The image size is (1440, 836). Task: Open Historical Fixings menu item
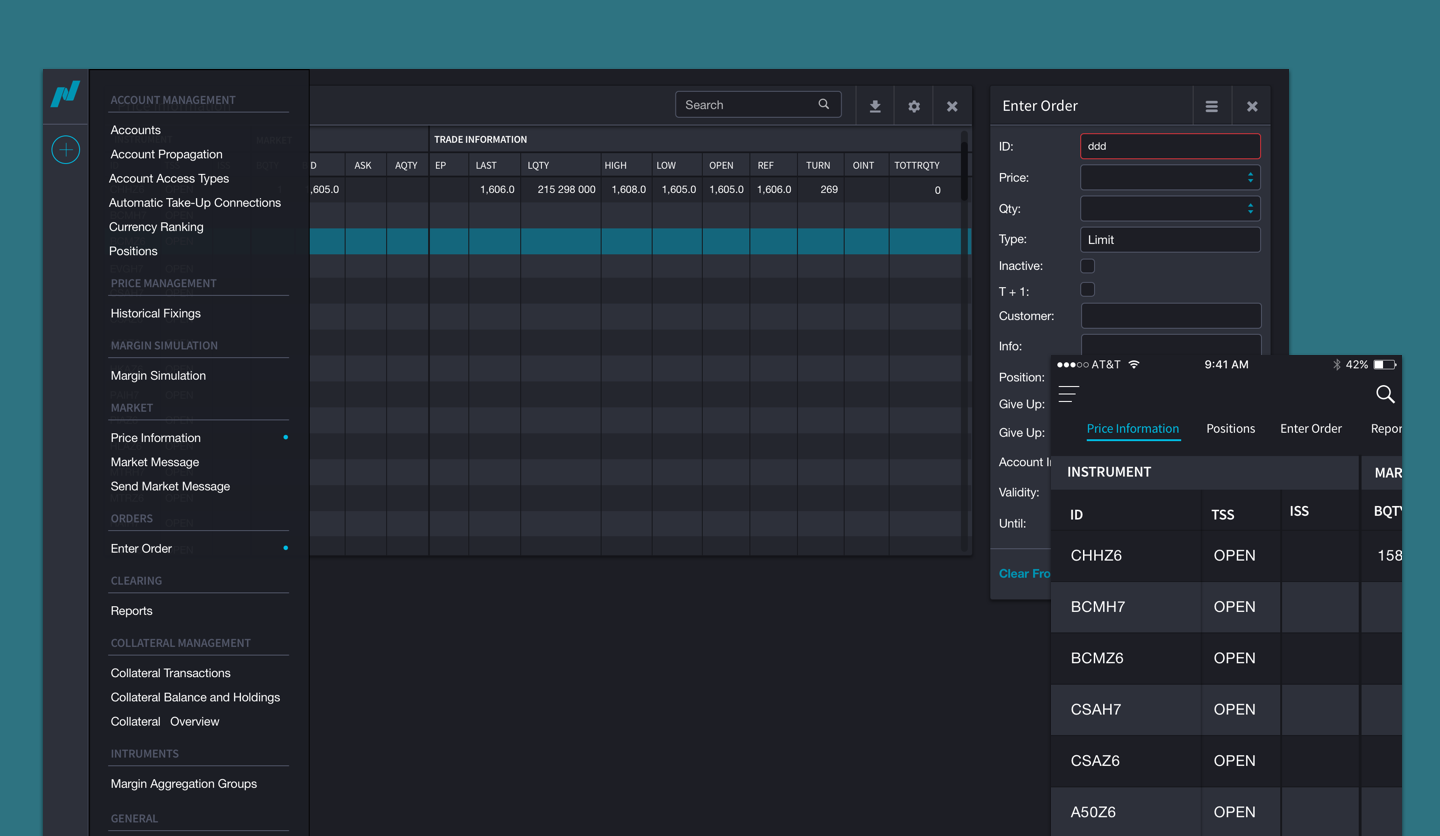156,313
